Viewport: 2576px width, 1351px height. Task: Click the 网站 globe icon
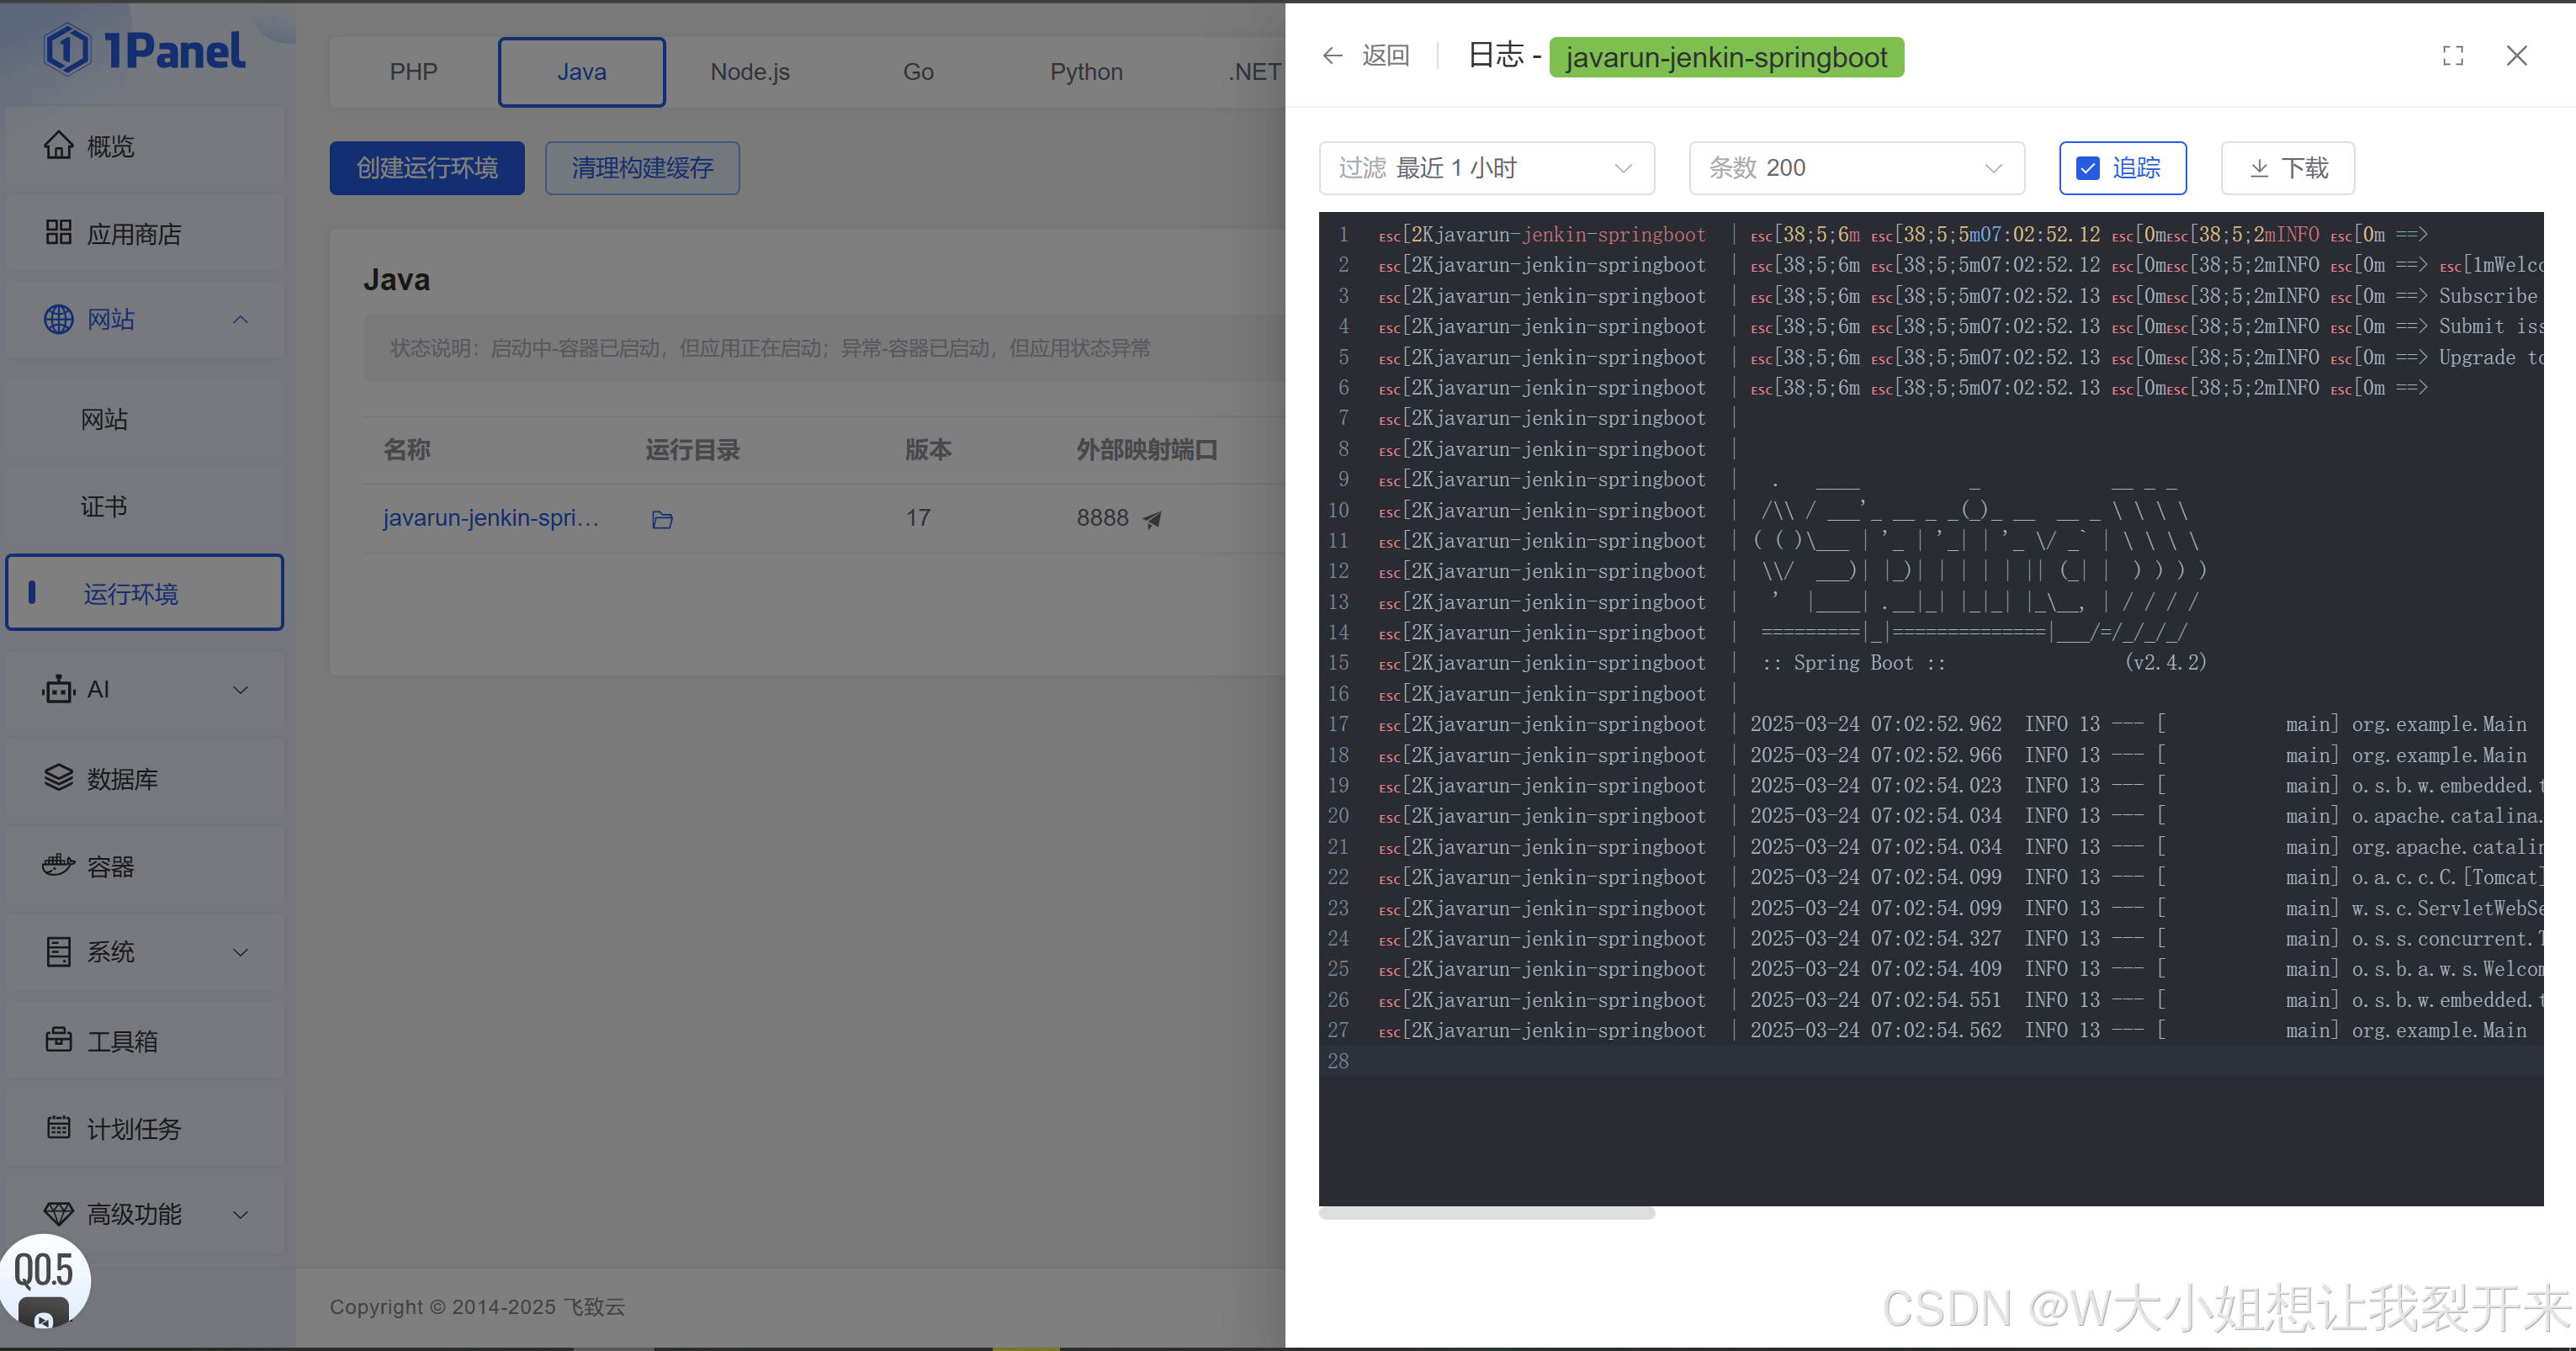click(58, 319)
